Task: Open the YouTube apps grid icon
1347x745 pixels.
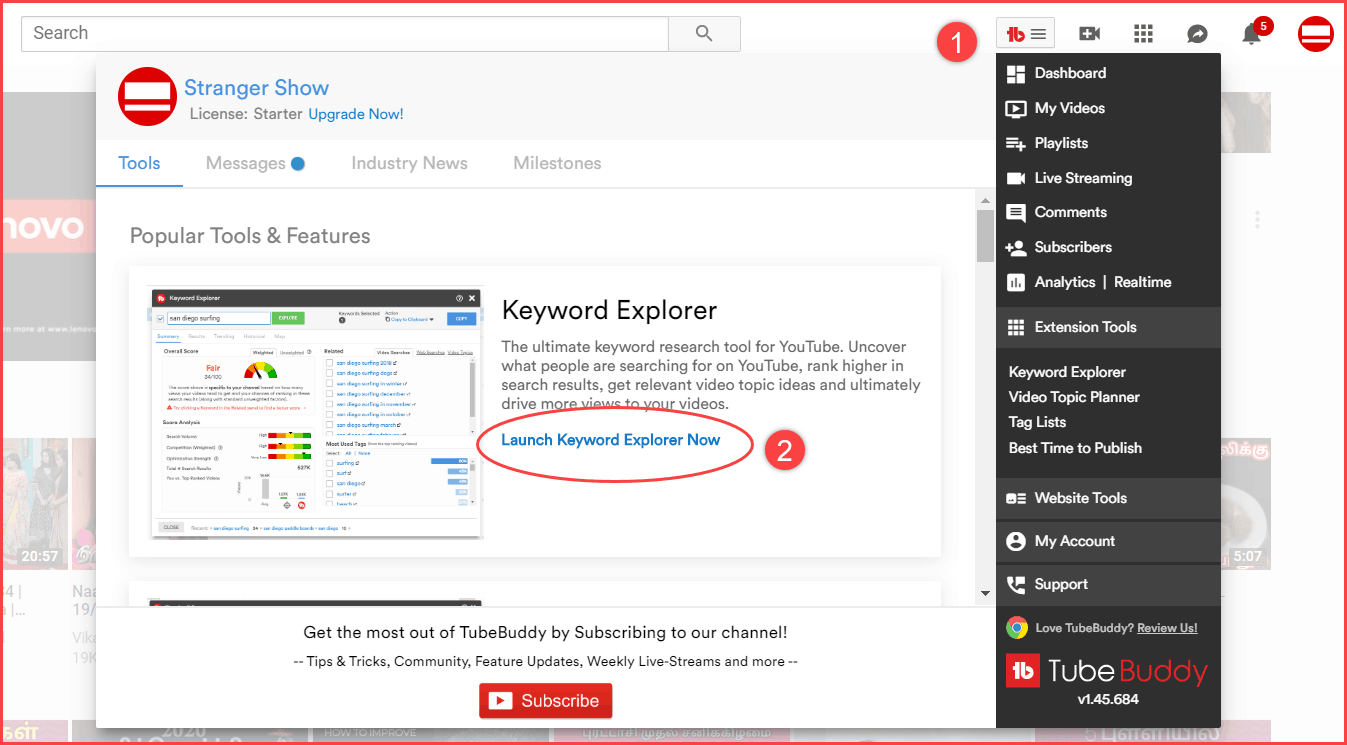Action: [x=1144, y=34]
